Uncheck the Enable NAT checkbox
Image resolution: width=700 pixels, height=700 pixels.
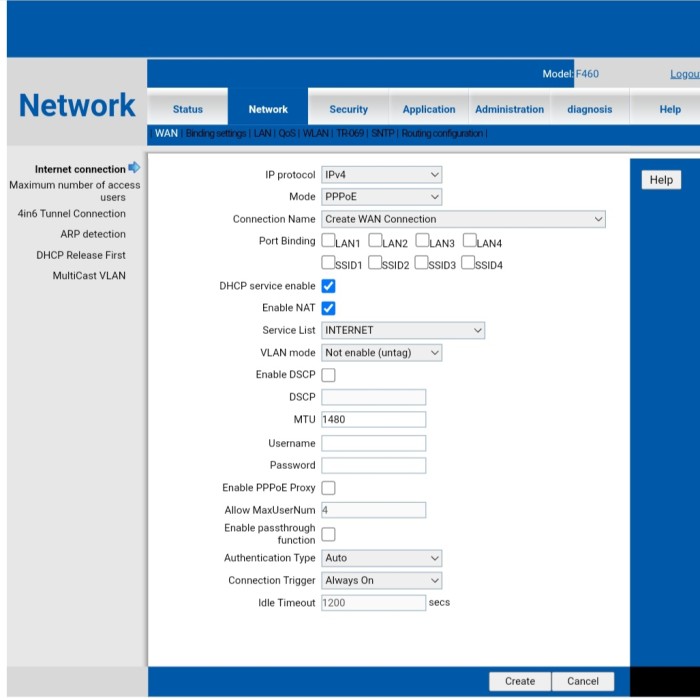[329, 308]
